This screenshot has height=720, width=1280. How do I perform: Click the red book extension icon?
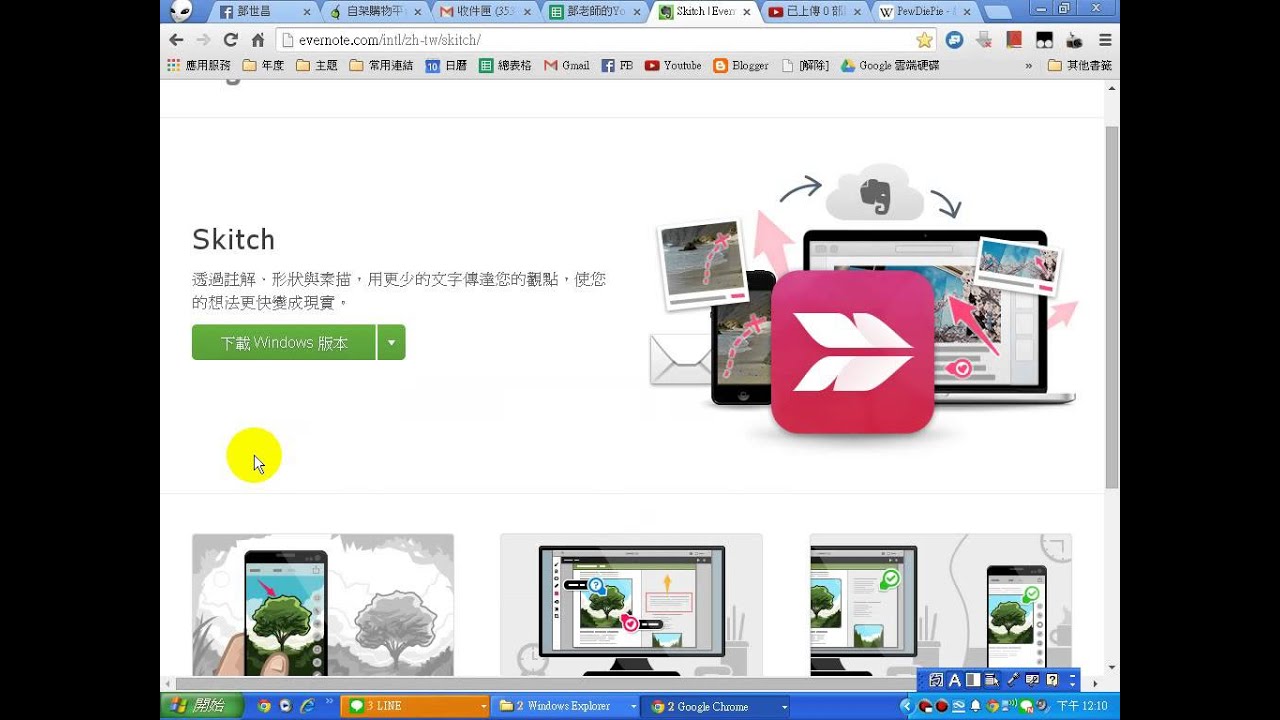pos(1014,40)
